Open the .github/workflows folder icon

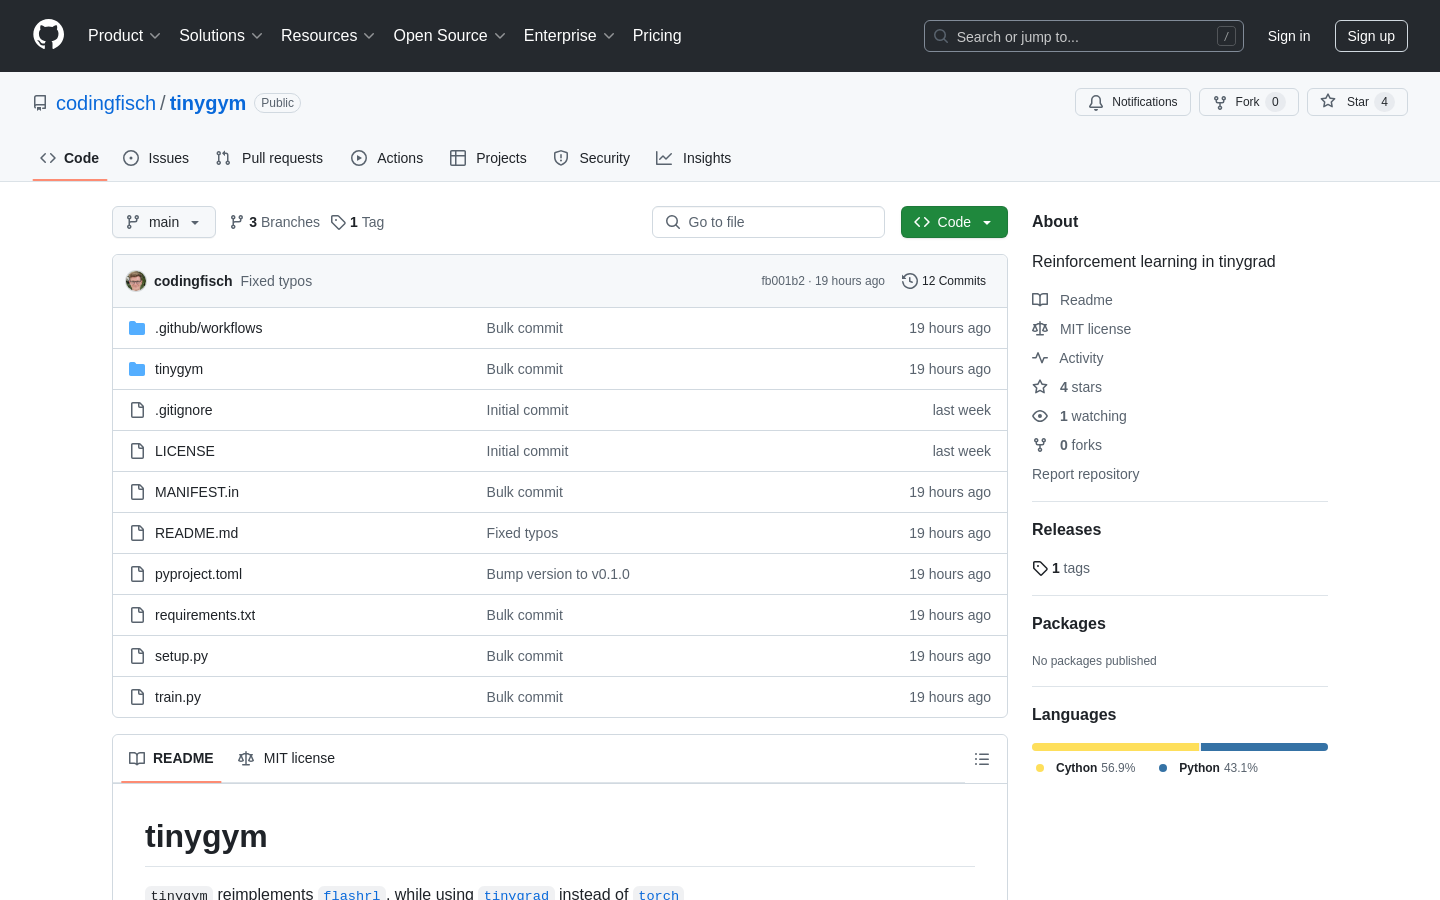(137, 328)
